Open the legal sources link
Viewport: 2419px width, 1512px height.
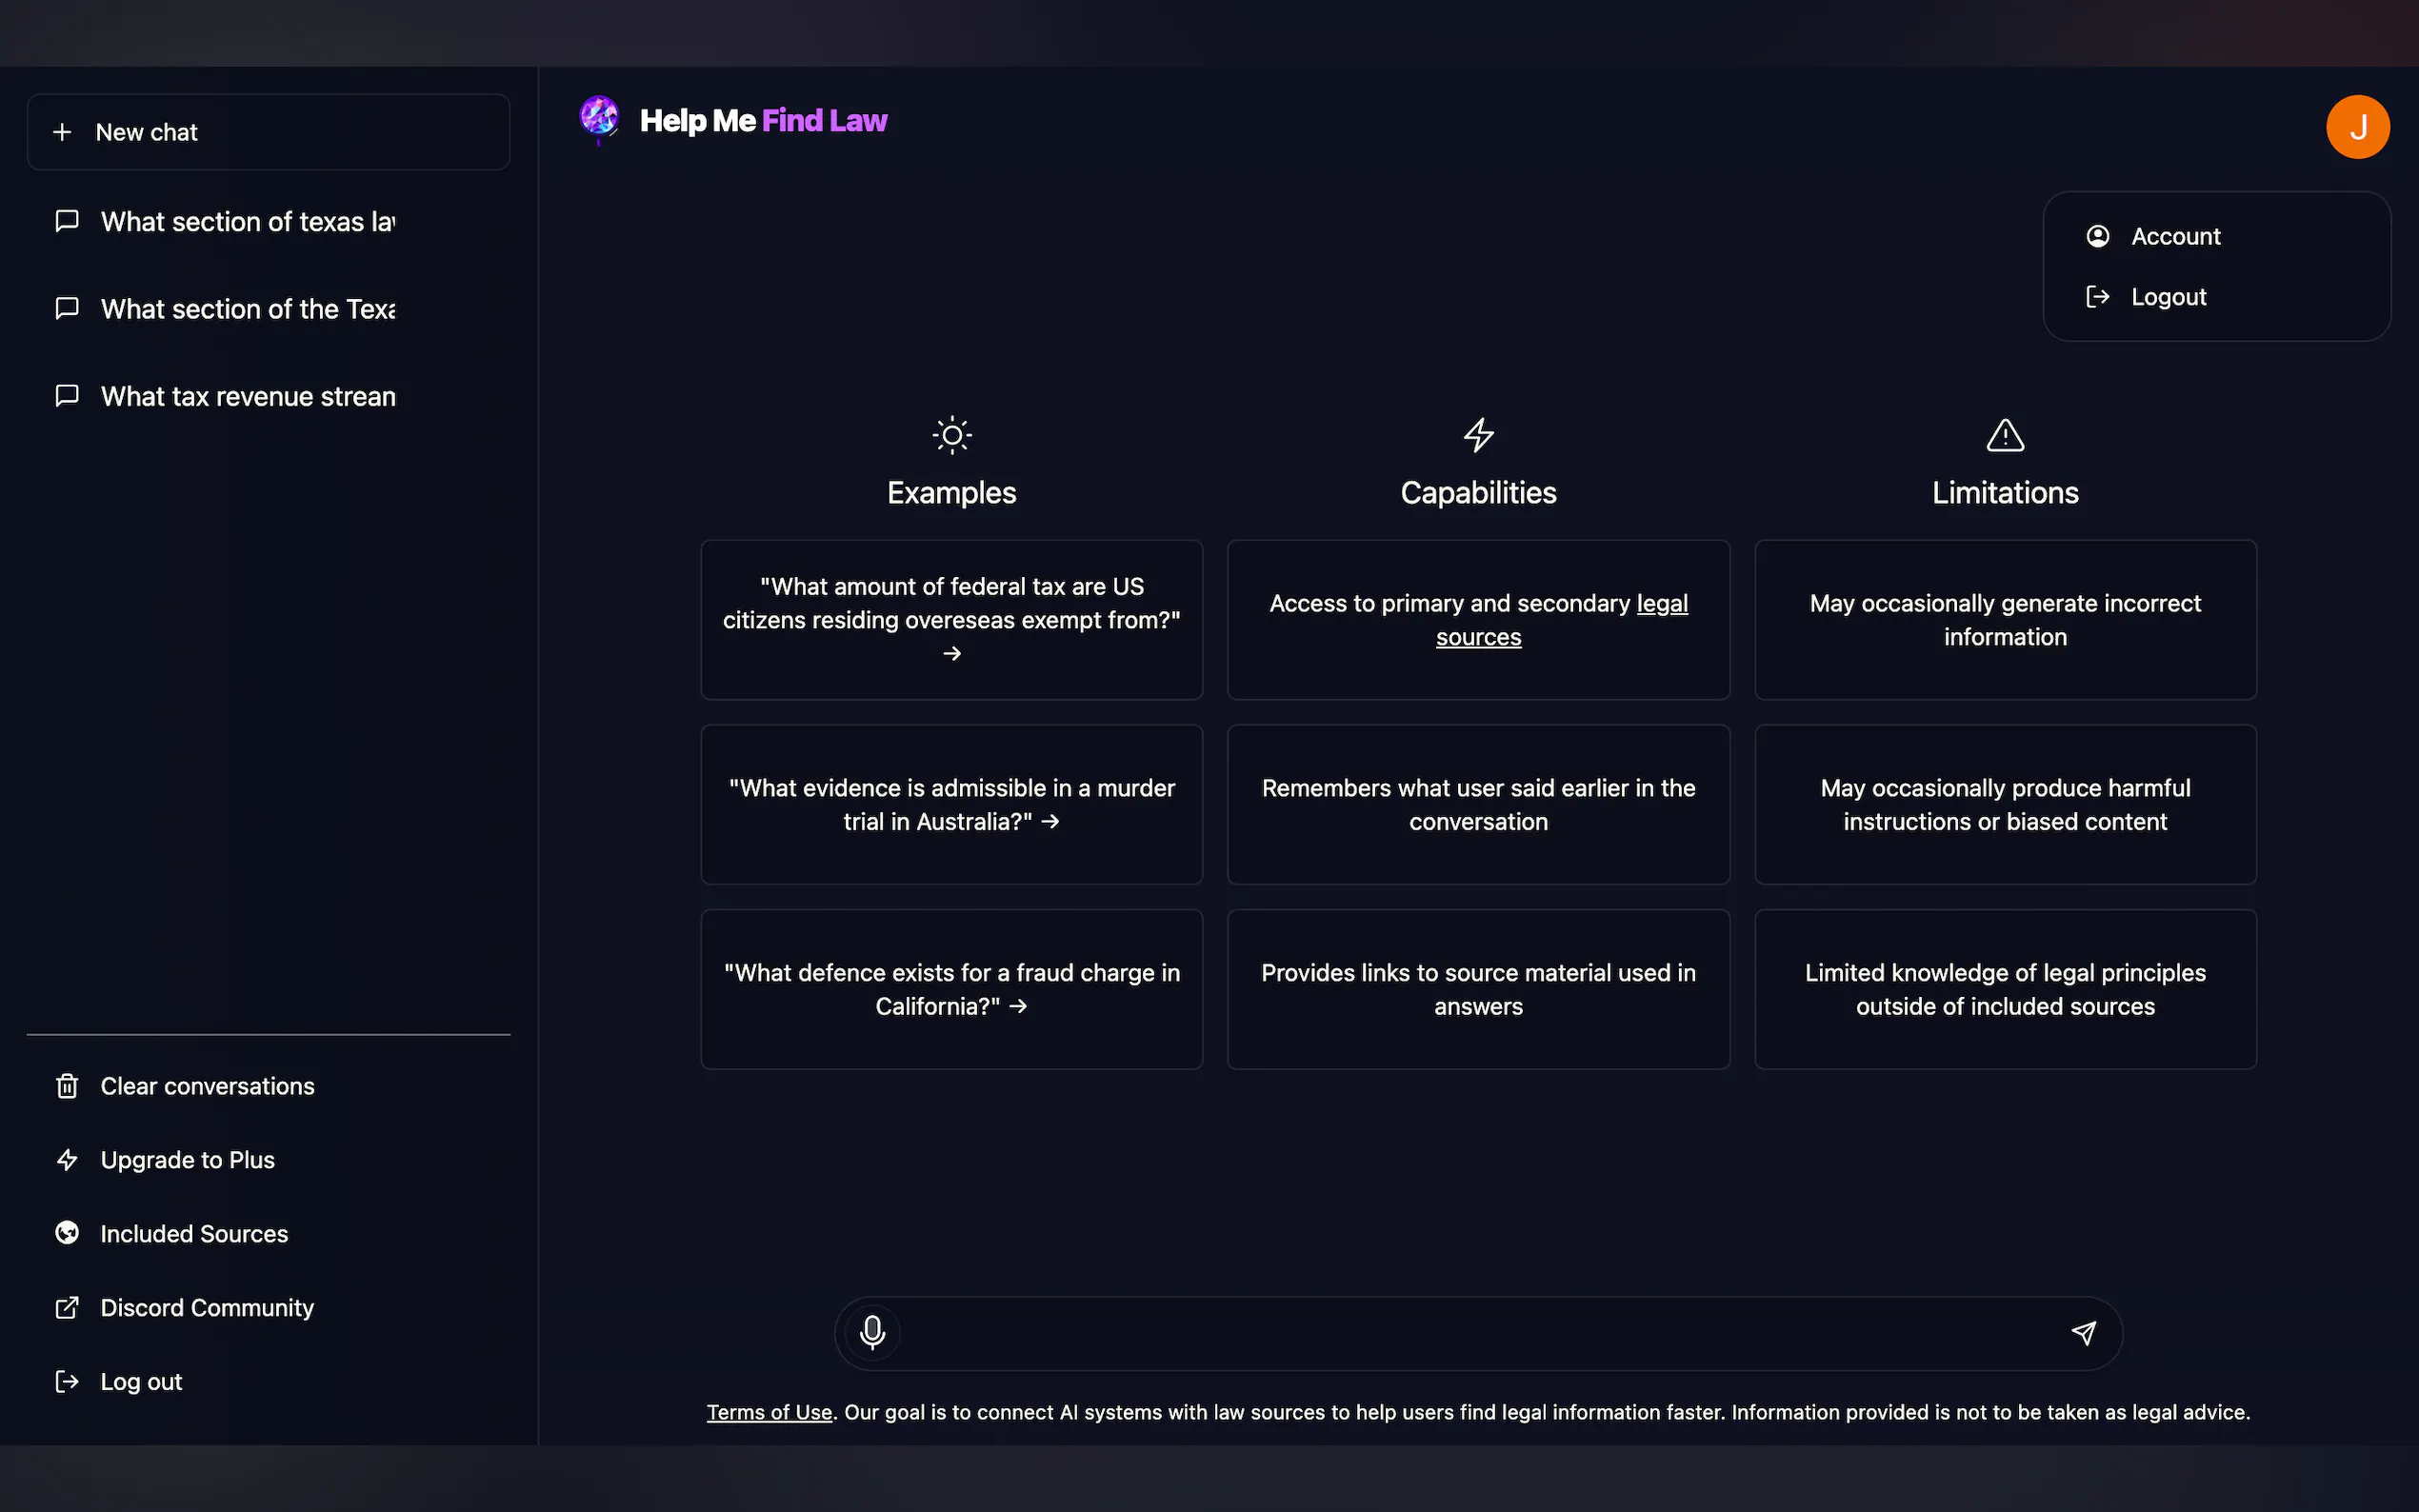1478,637
